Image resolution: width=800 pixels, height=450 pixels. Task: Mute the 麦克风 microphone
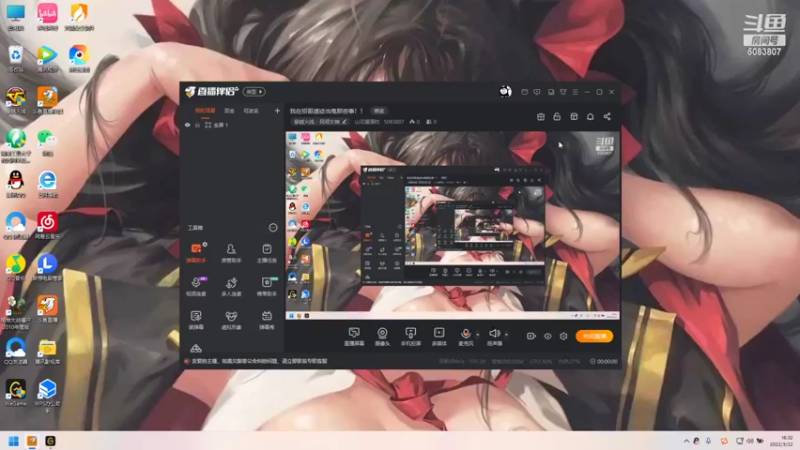(x=465, y=337)
